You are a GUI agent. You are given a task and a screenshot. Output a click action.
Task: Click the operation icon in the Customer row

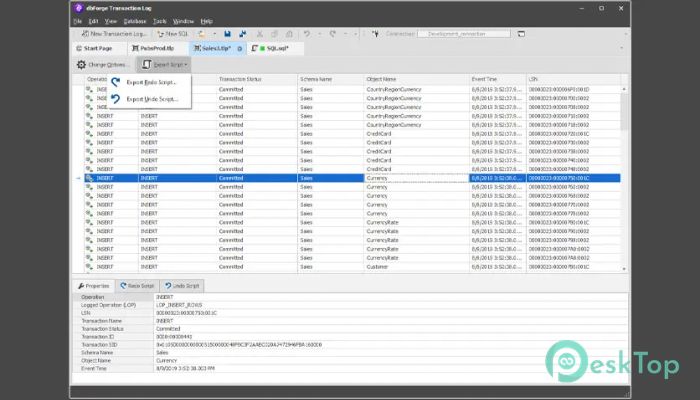[x=89, y=267]
